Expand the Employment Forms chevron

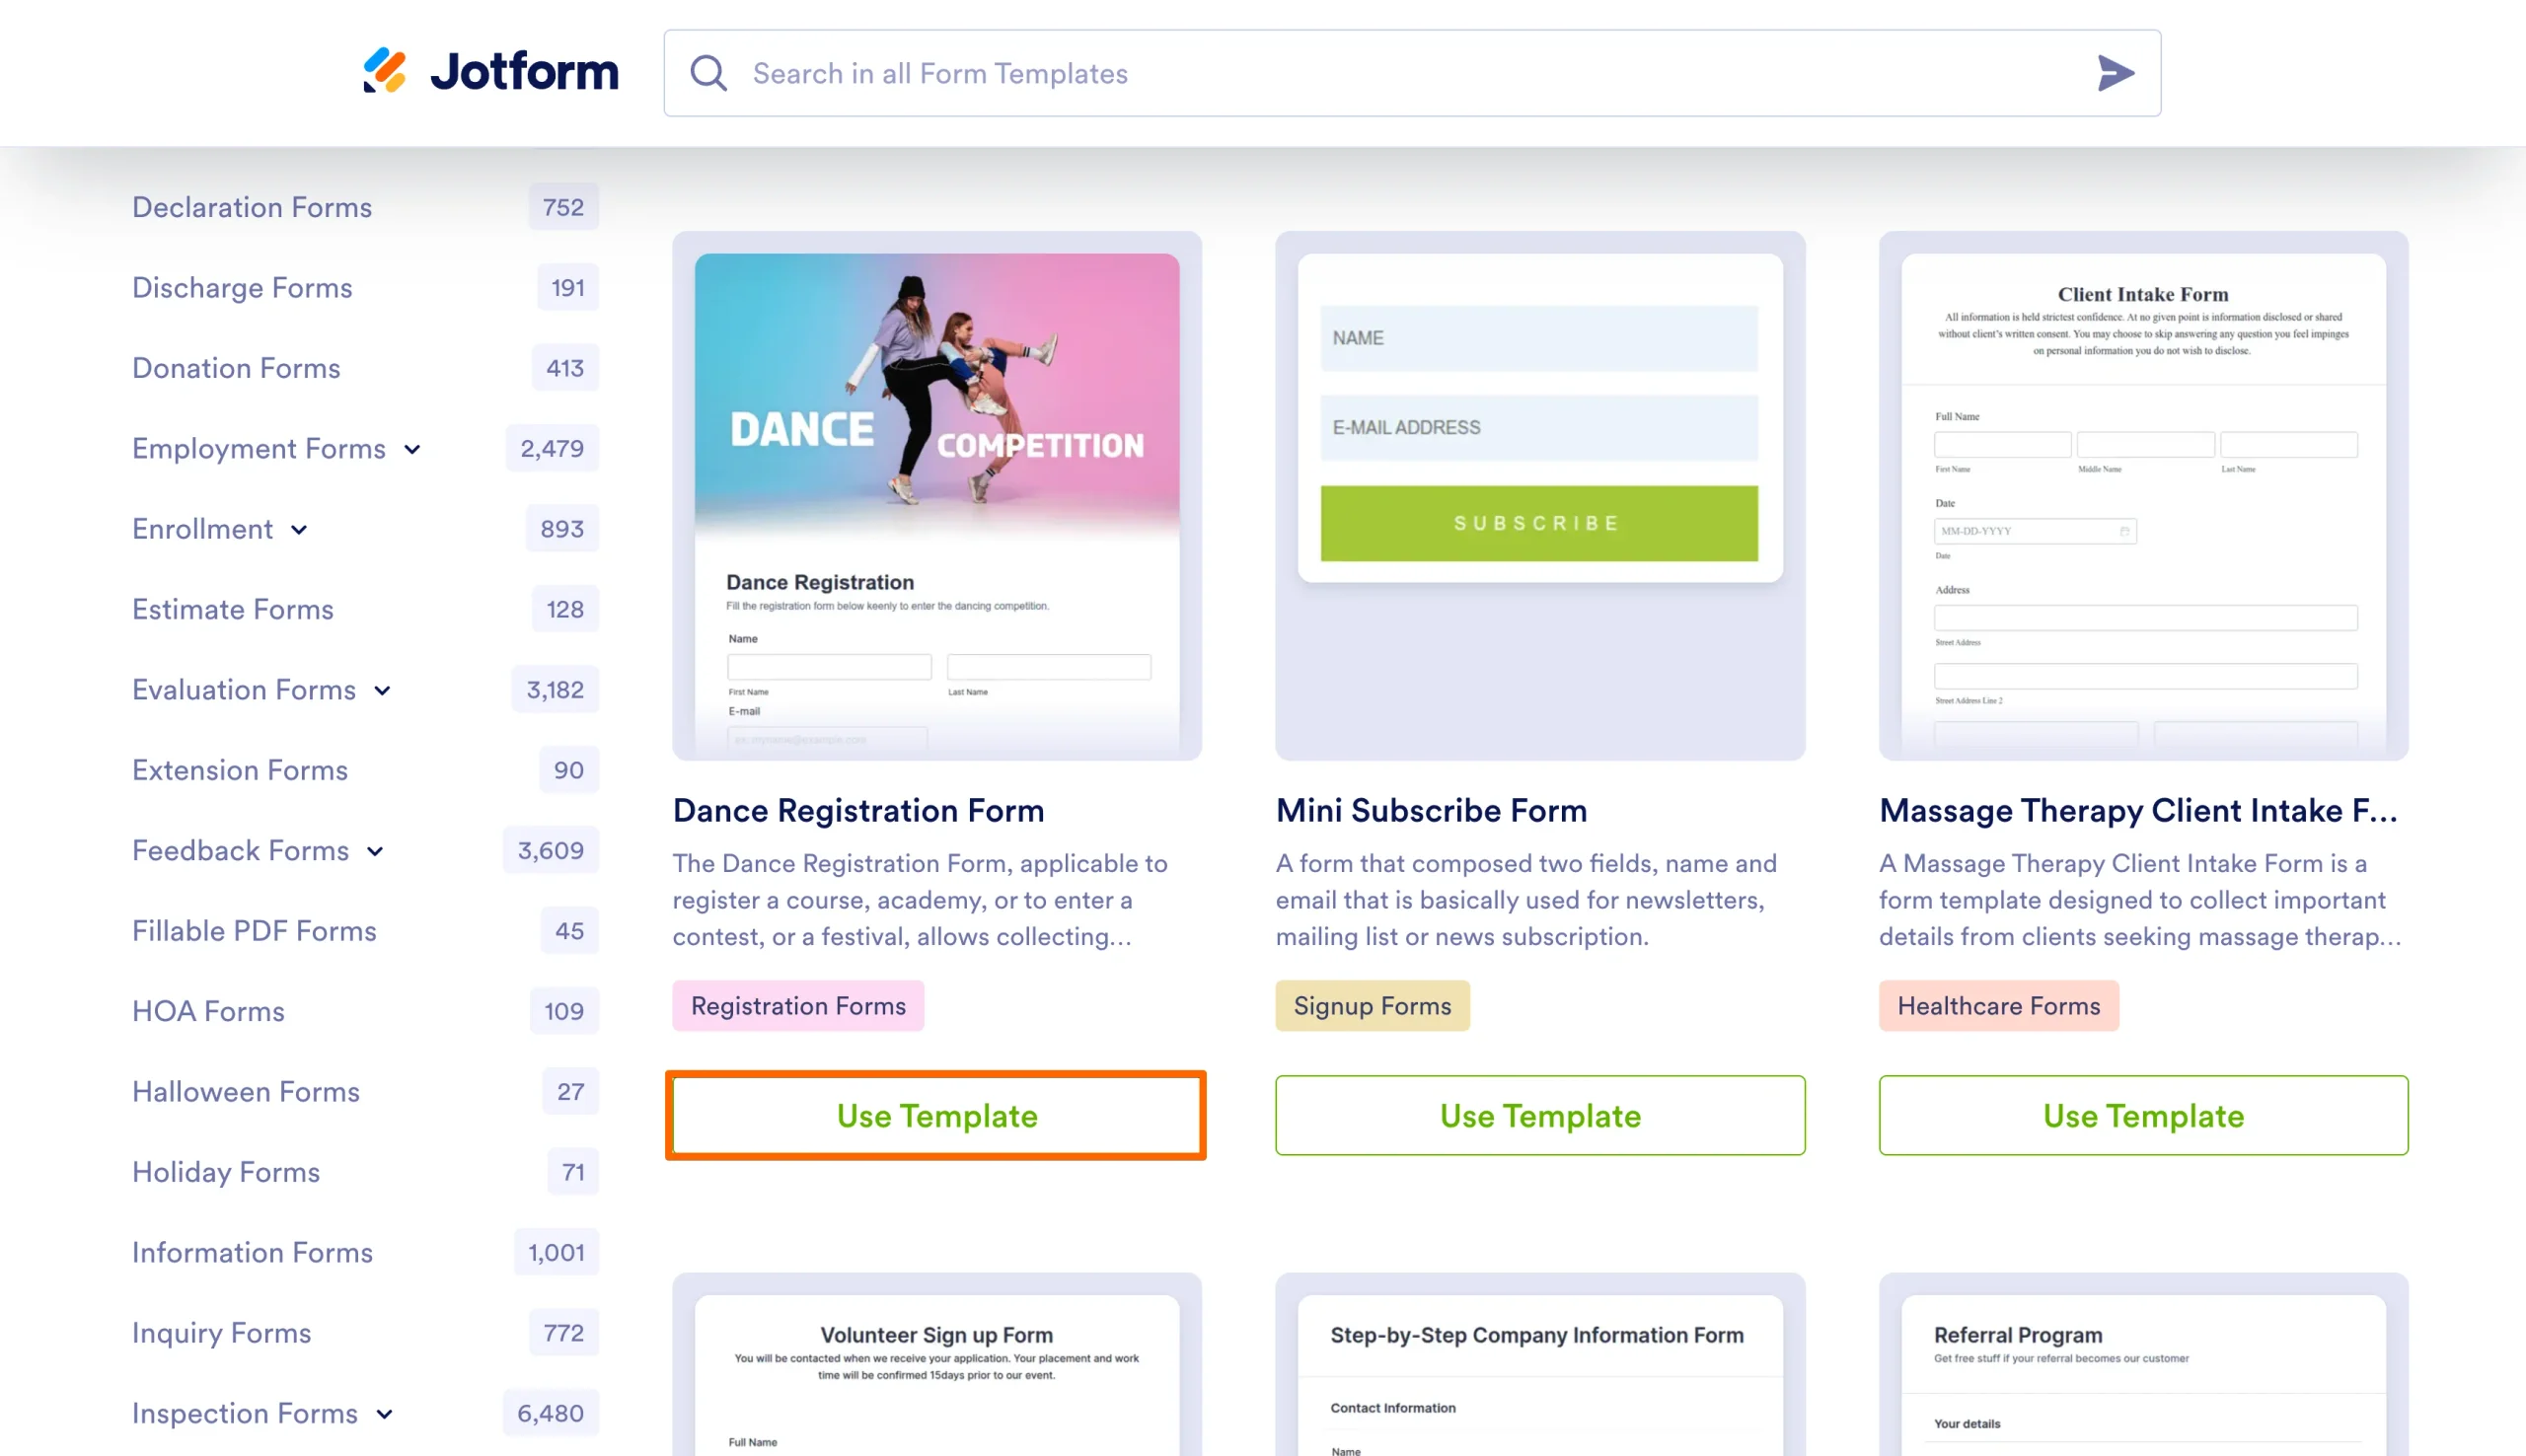412,450
